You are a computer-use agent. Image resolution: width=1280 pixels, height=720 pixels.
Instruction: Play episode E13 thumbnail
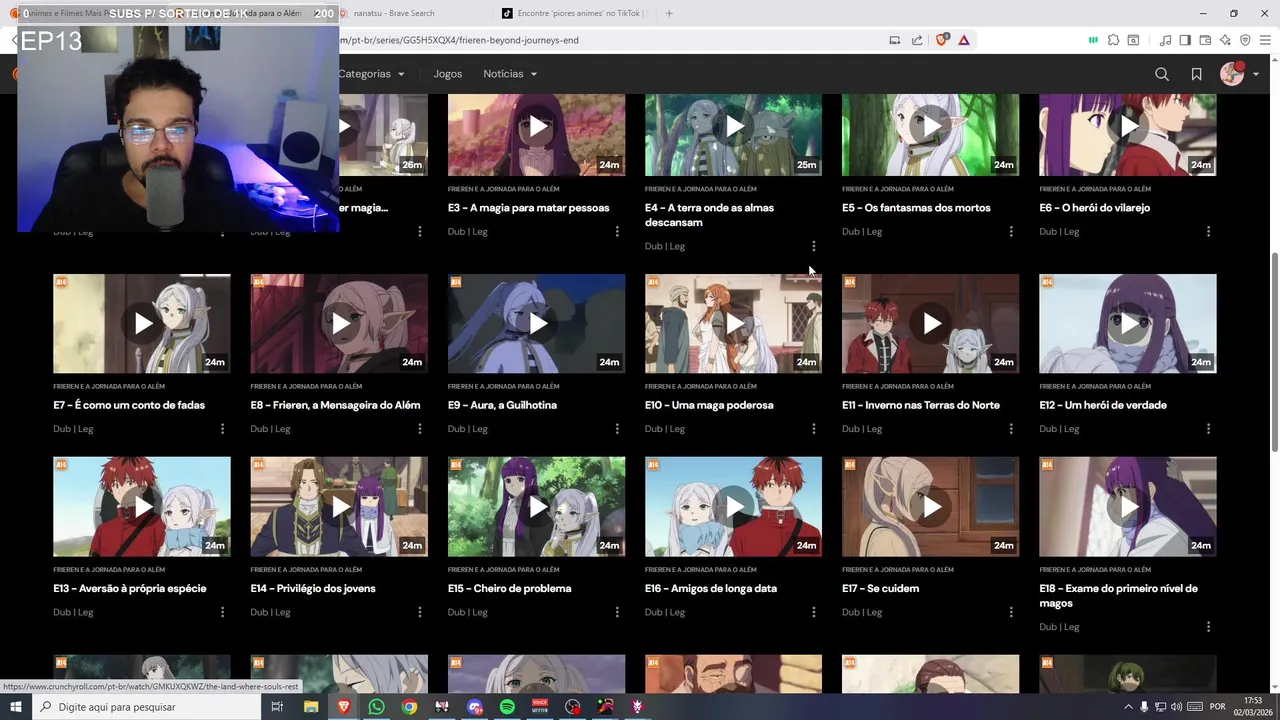pos(142,507)
